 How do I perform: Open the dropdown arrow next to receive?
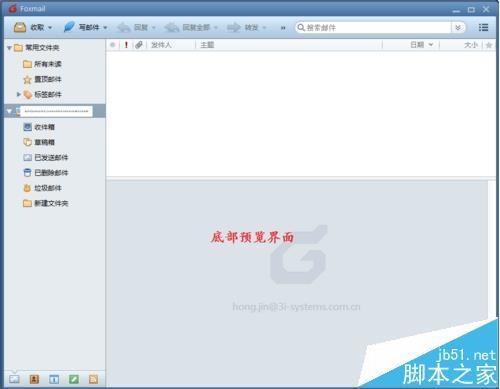pos(50,28)
